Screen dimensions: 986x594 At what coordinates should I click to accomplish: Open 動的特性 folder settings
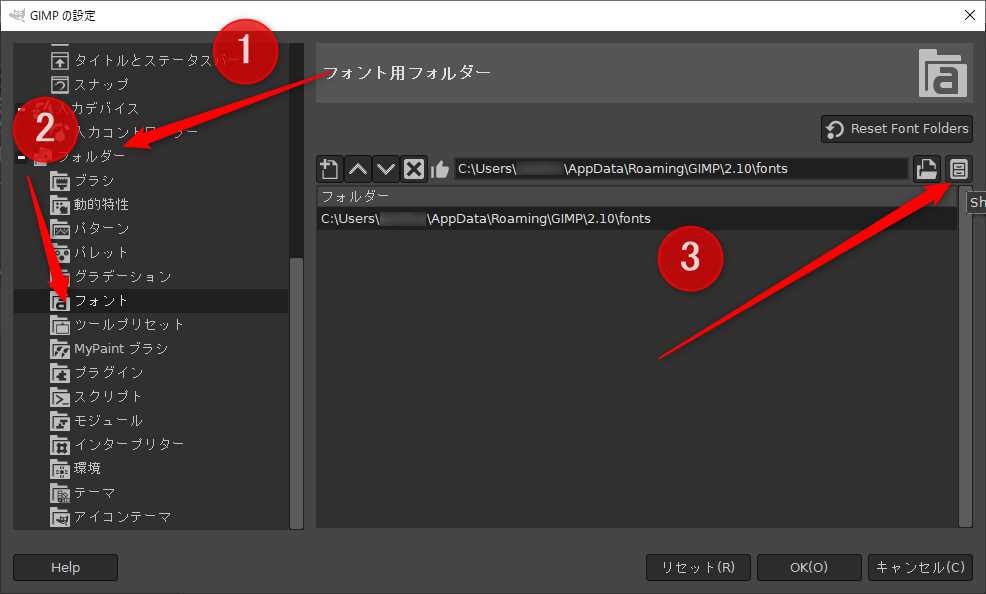point(89,205)
